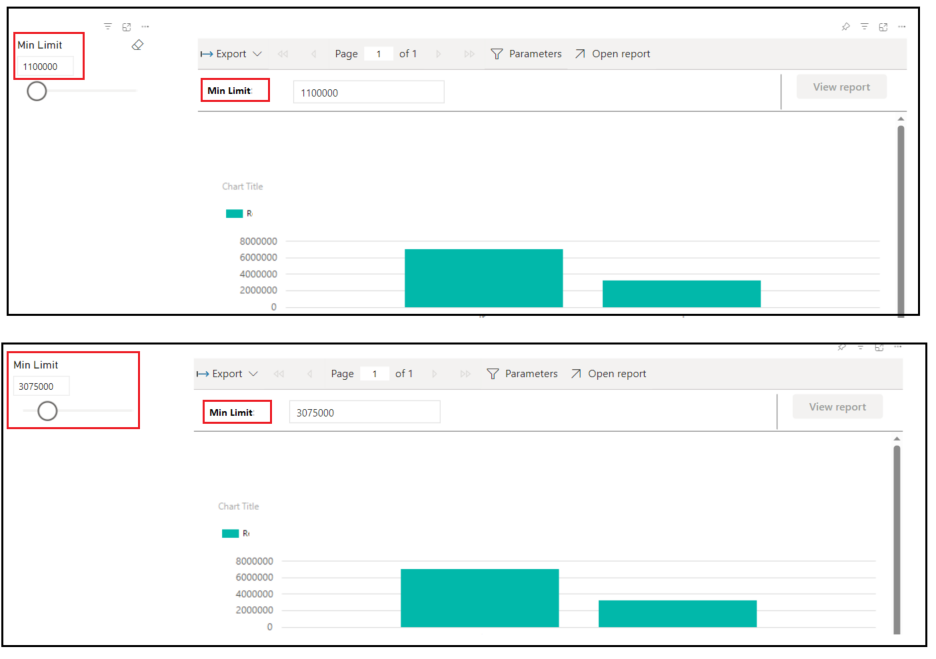Click page number box in 3075000 report toolbar

(374, 374)
